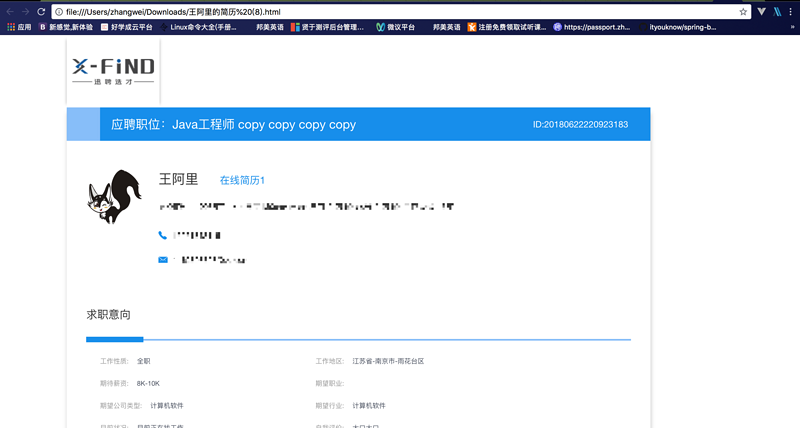Show more bookmarks with the overflow chevron
The image size is (800, 428).
793,27
